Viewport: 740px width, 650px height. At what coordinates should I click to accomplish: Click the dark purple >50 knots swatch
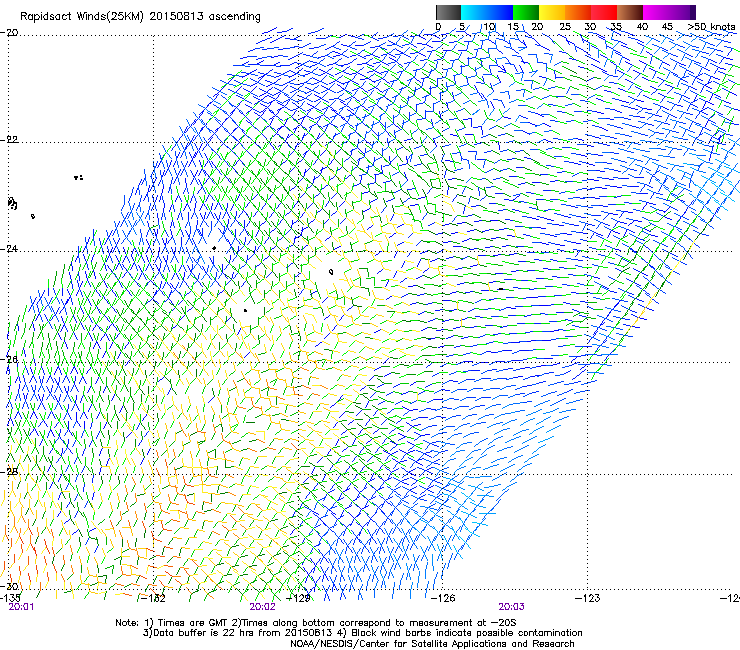coord(692,12)
